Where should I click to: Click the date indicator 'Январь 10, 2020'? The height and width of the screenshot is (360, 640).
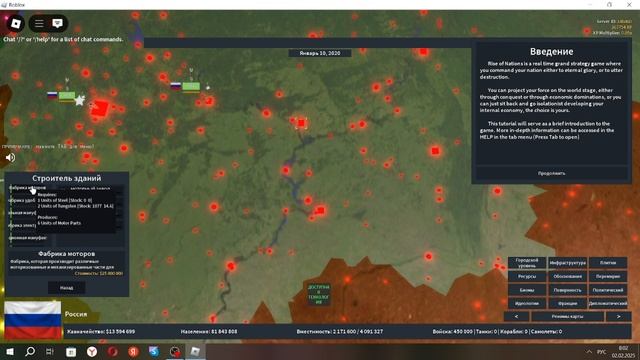(x=320, y=53)
